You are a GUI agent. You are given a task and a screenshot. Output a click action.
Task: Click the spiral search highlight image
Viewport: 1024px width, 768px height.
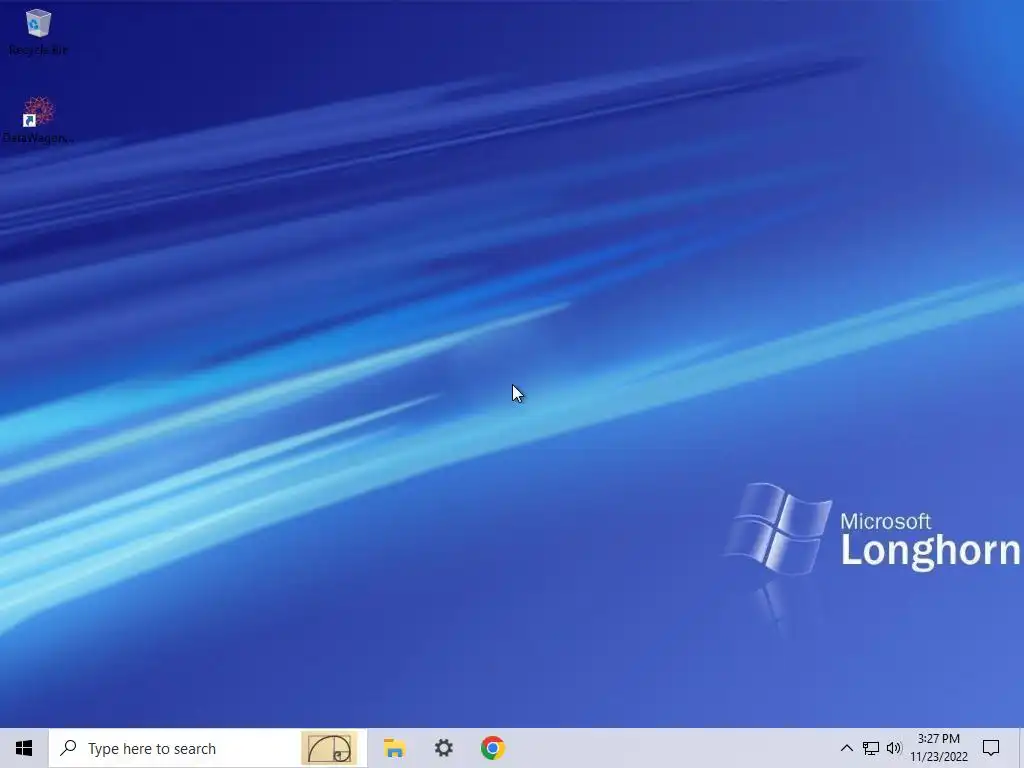pyautogui.click(x=329, y=748)
